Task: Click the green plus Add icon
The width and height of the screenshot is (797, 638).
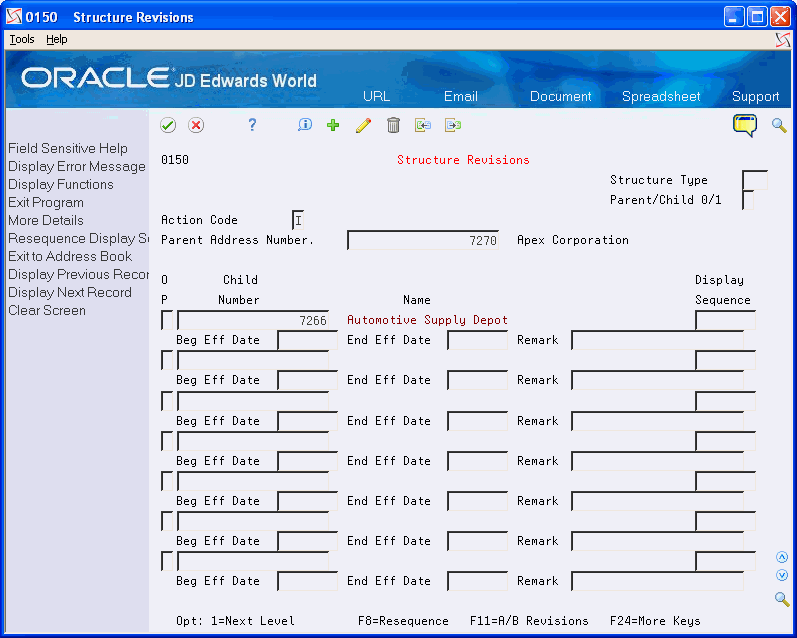Action: [x=333, y=125]
